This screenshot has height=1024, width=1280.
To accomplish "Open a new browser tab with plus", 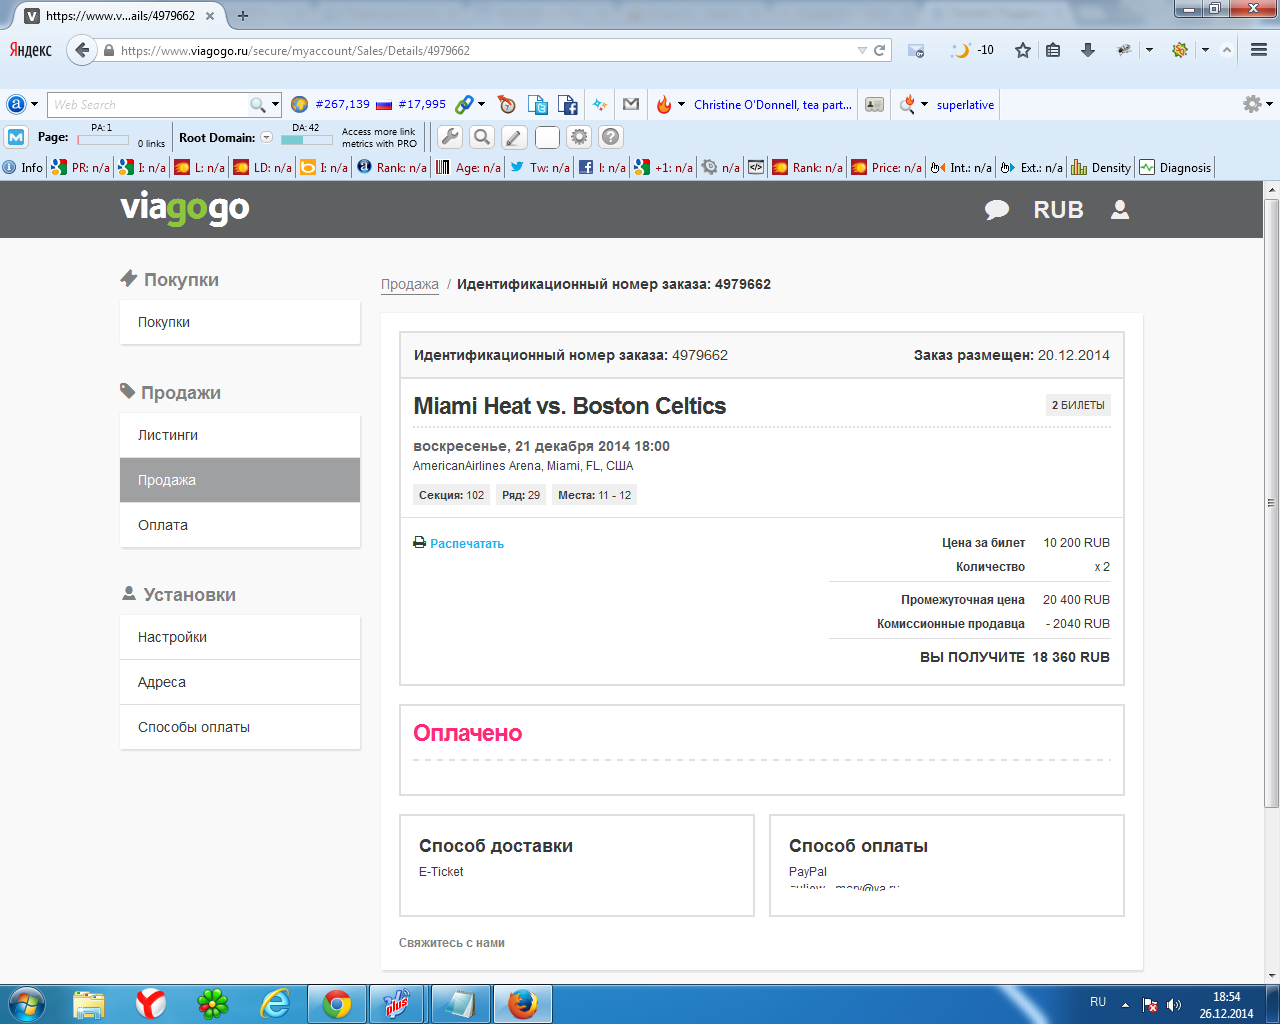I will (243, 15).
